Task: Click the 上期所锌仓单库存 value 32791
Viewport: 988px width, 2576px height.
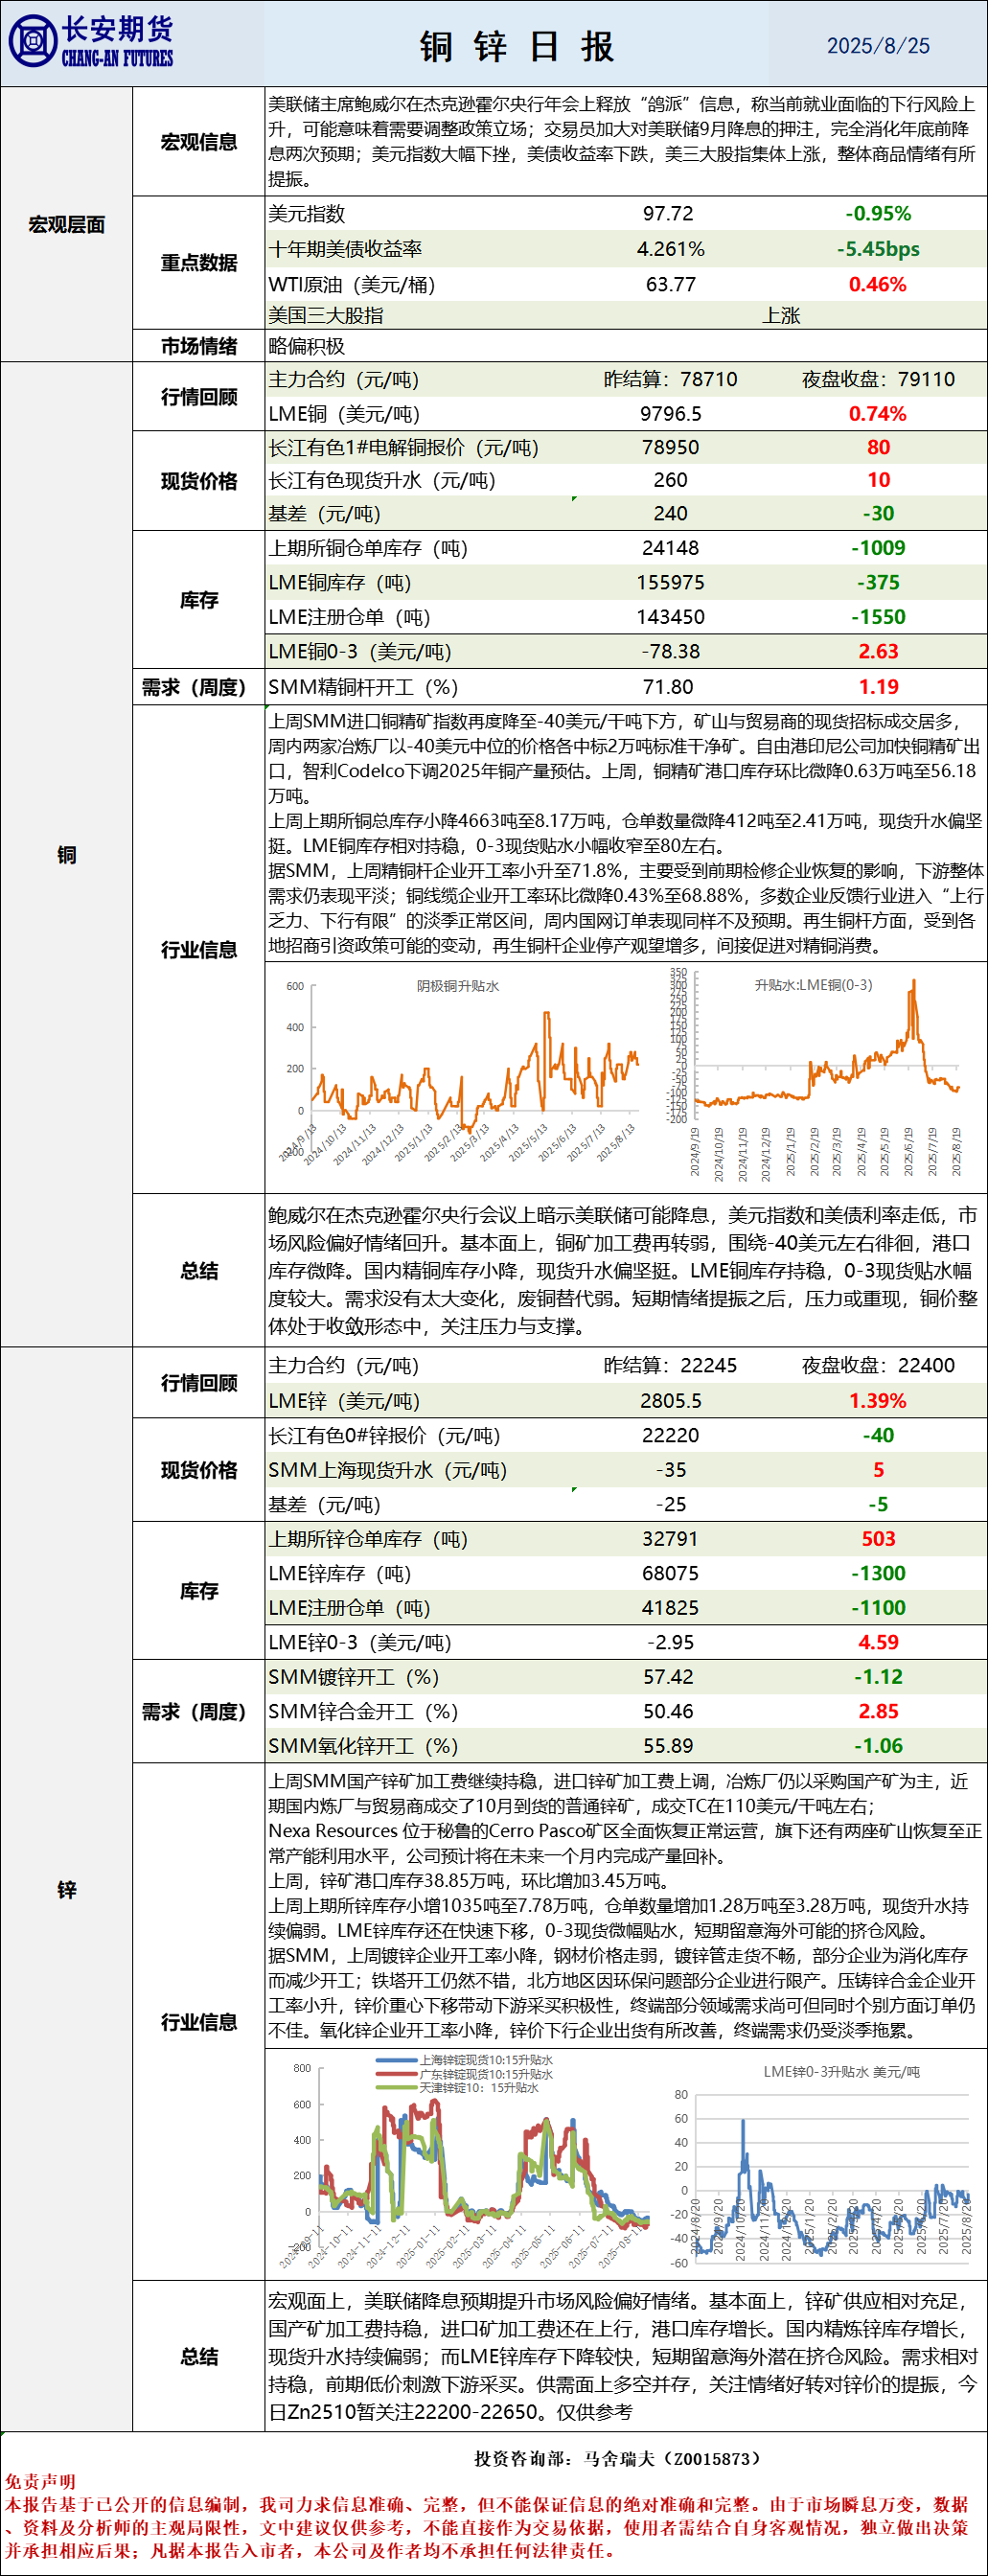Action: 670,1538
